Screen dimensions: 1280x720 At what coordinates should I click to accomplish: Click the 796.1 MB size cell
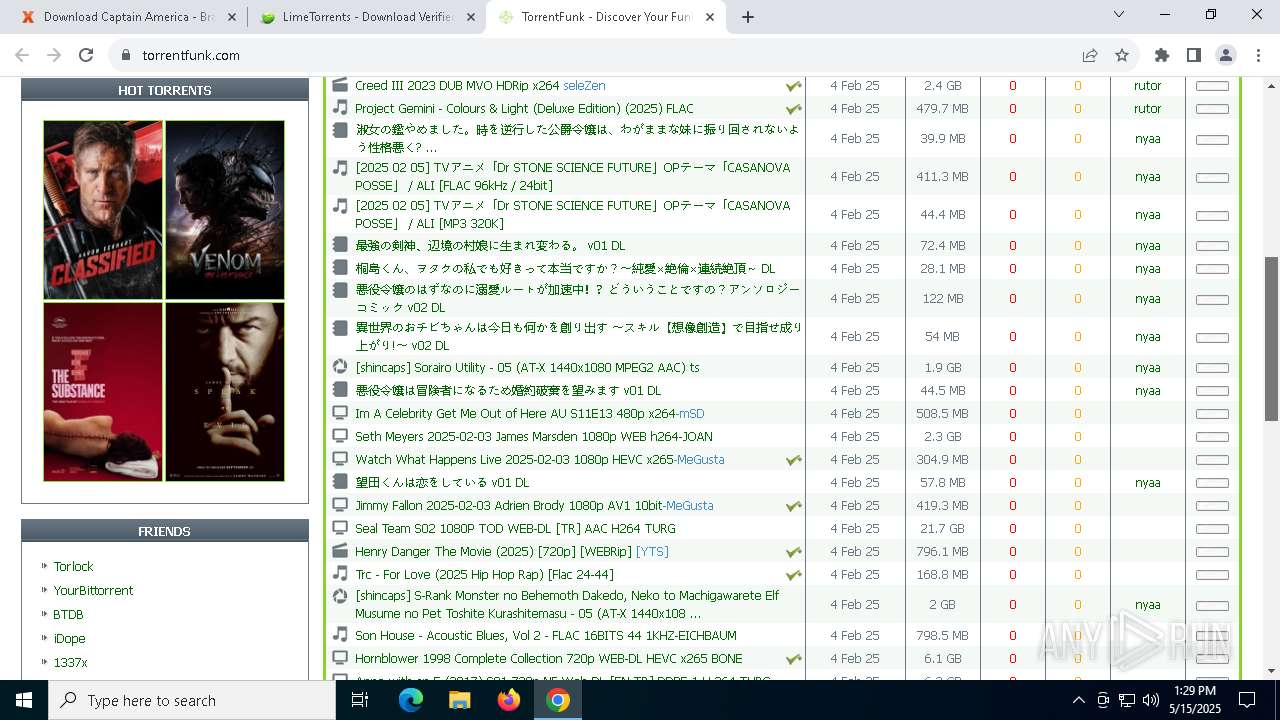pos(942,552)
